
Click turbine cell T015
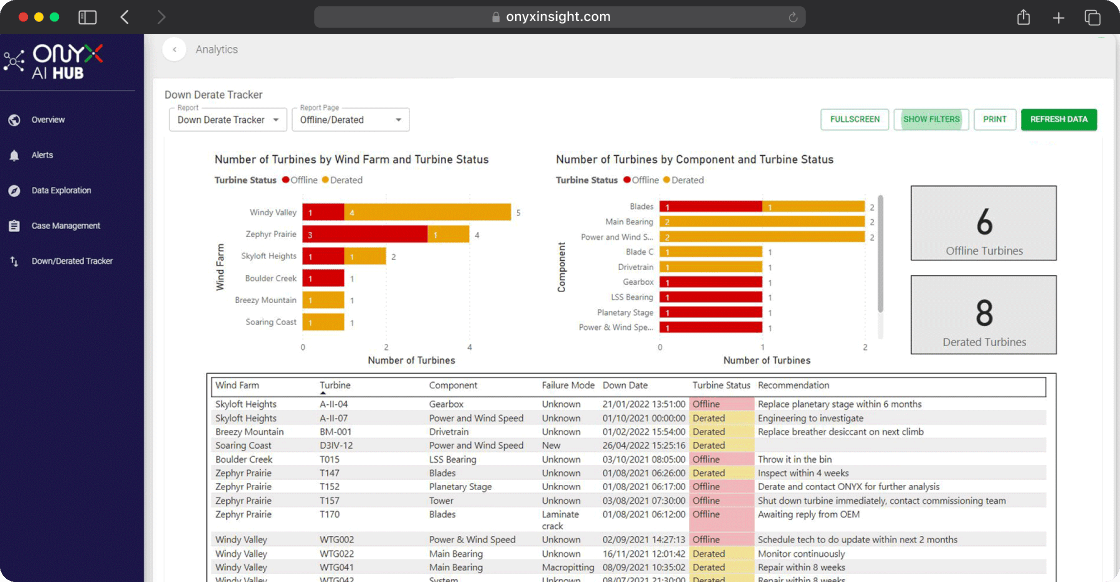[330, 460]
